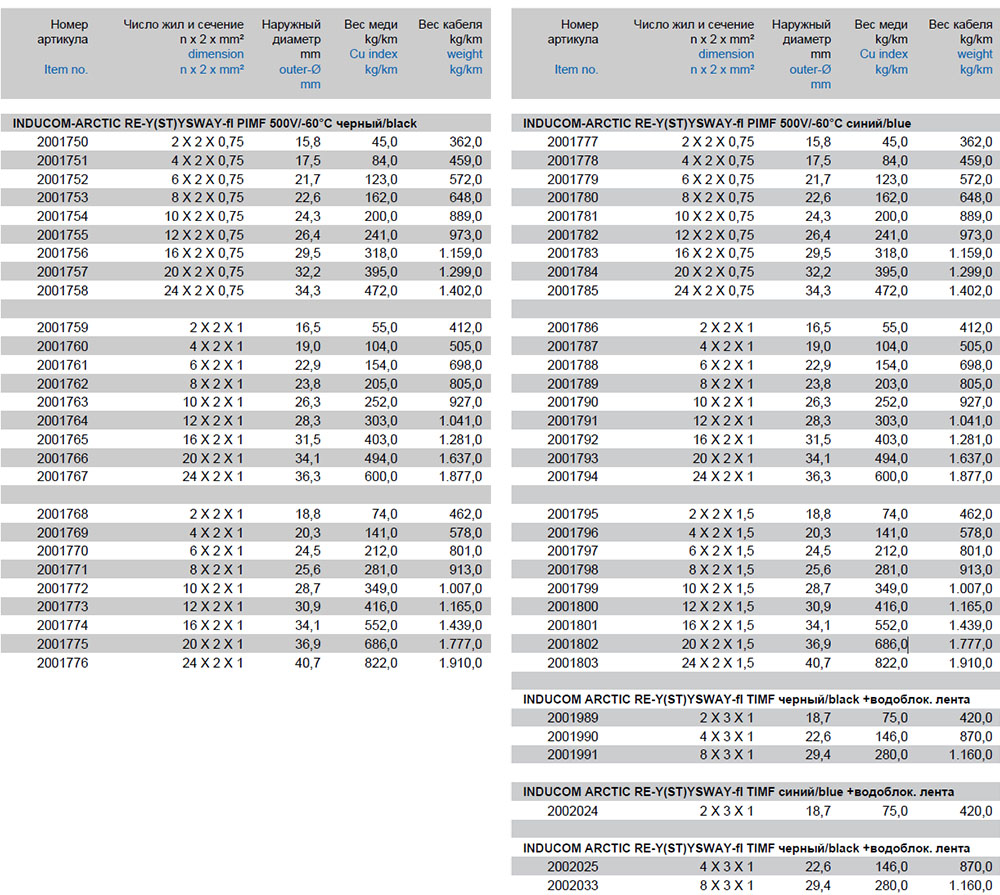The width and height of the screenshot is (1000, 895).
Task: Select item number 2001990
Action: [x=573, y=736]
